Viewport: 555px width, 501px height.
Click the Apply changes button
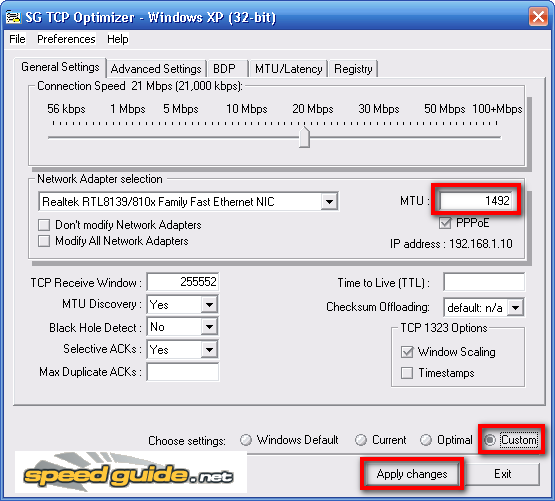412,474
